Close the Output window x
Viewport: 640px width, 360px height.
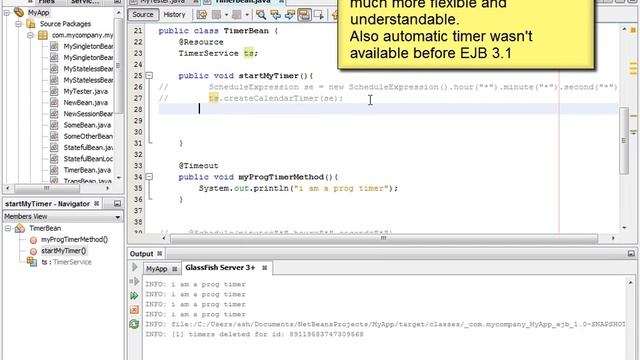coord(160,253)
